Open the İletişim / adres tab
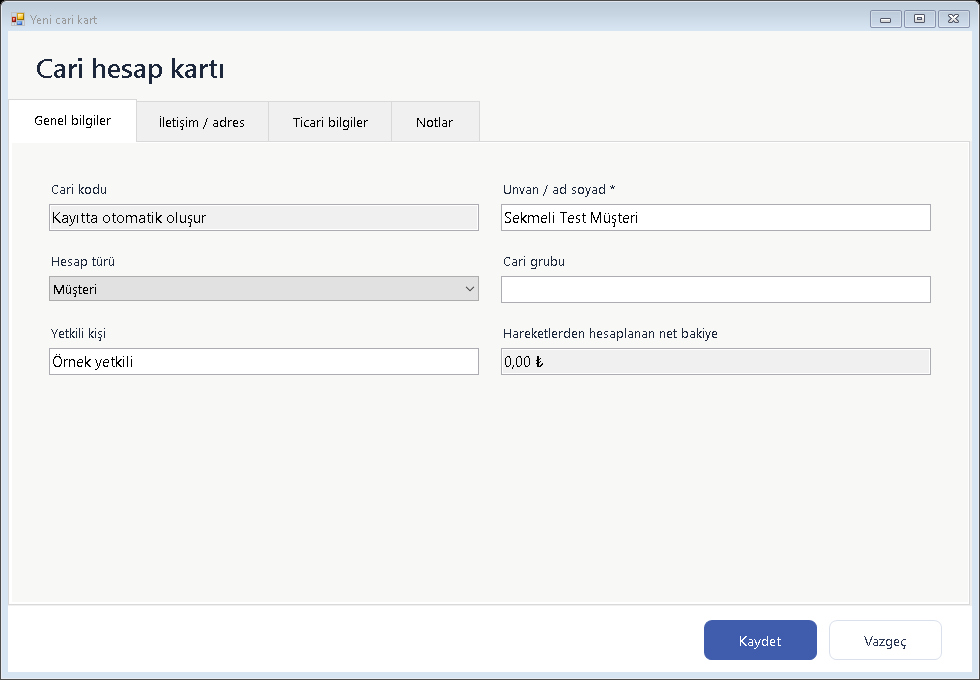980x680 pixels. coord(202,122)
